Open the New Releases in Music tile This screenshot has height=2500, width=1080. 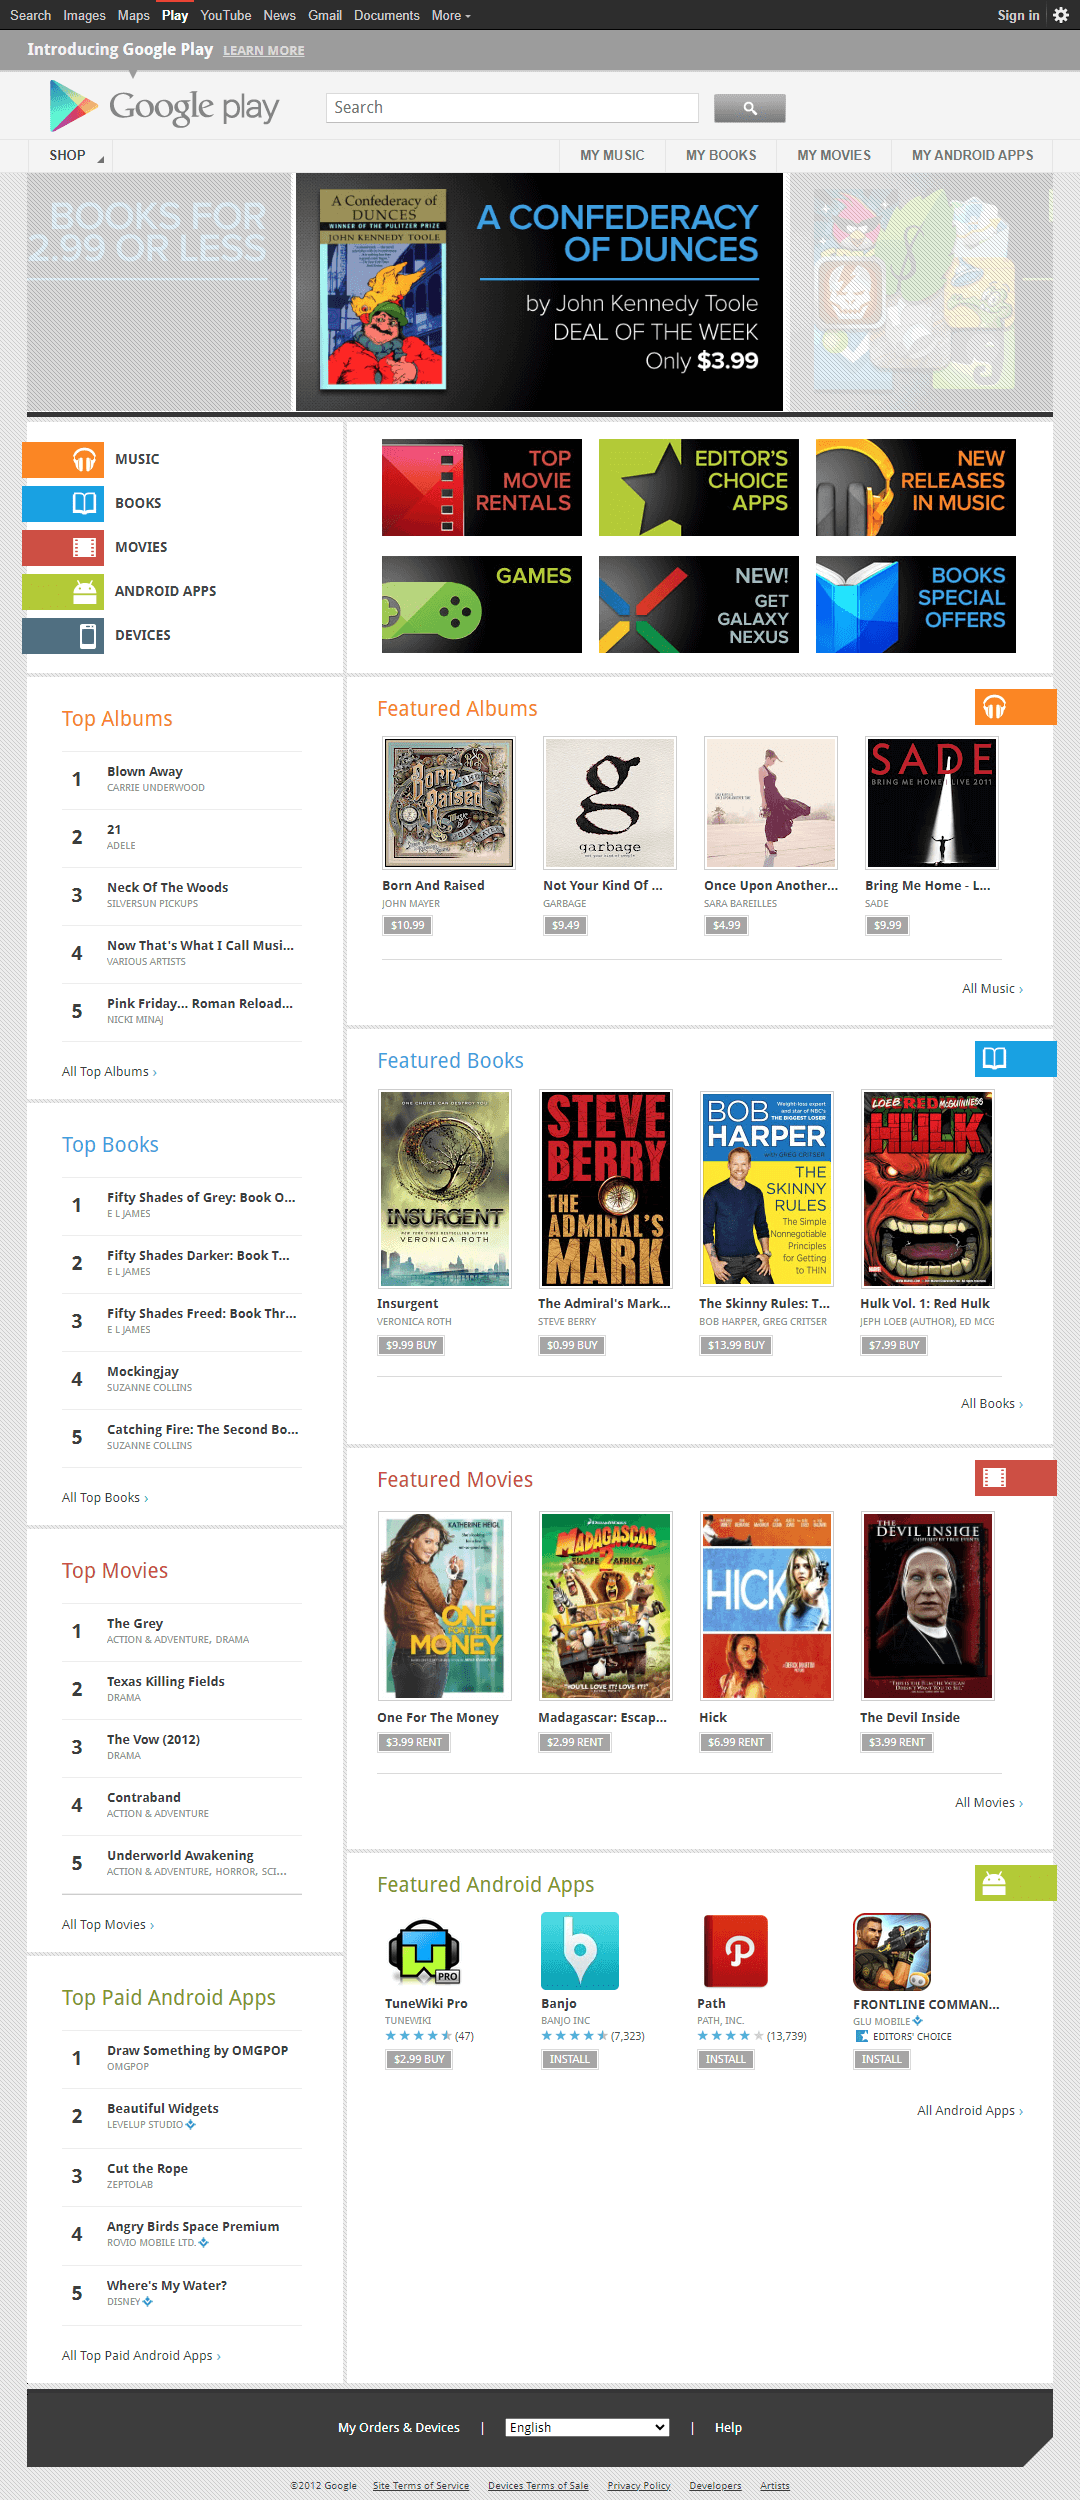tap(916, 487)
